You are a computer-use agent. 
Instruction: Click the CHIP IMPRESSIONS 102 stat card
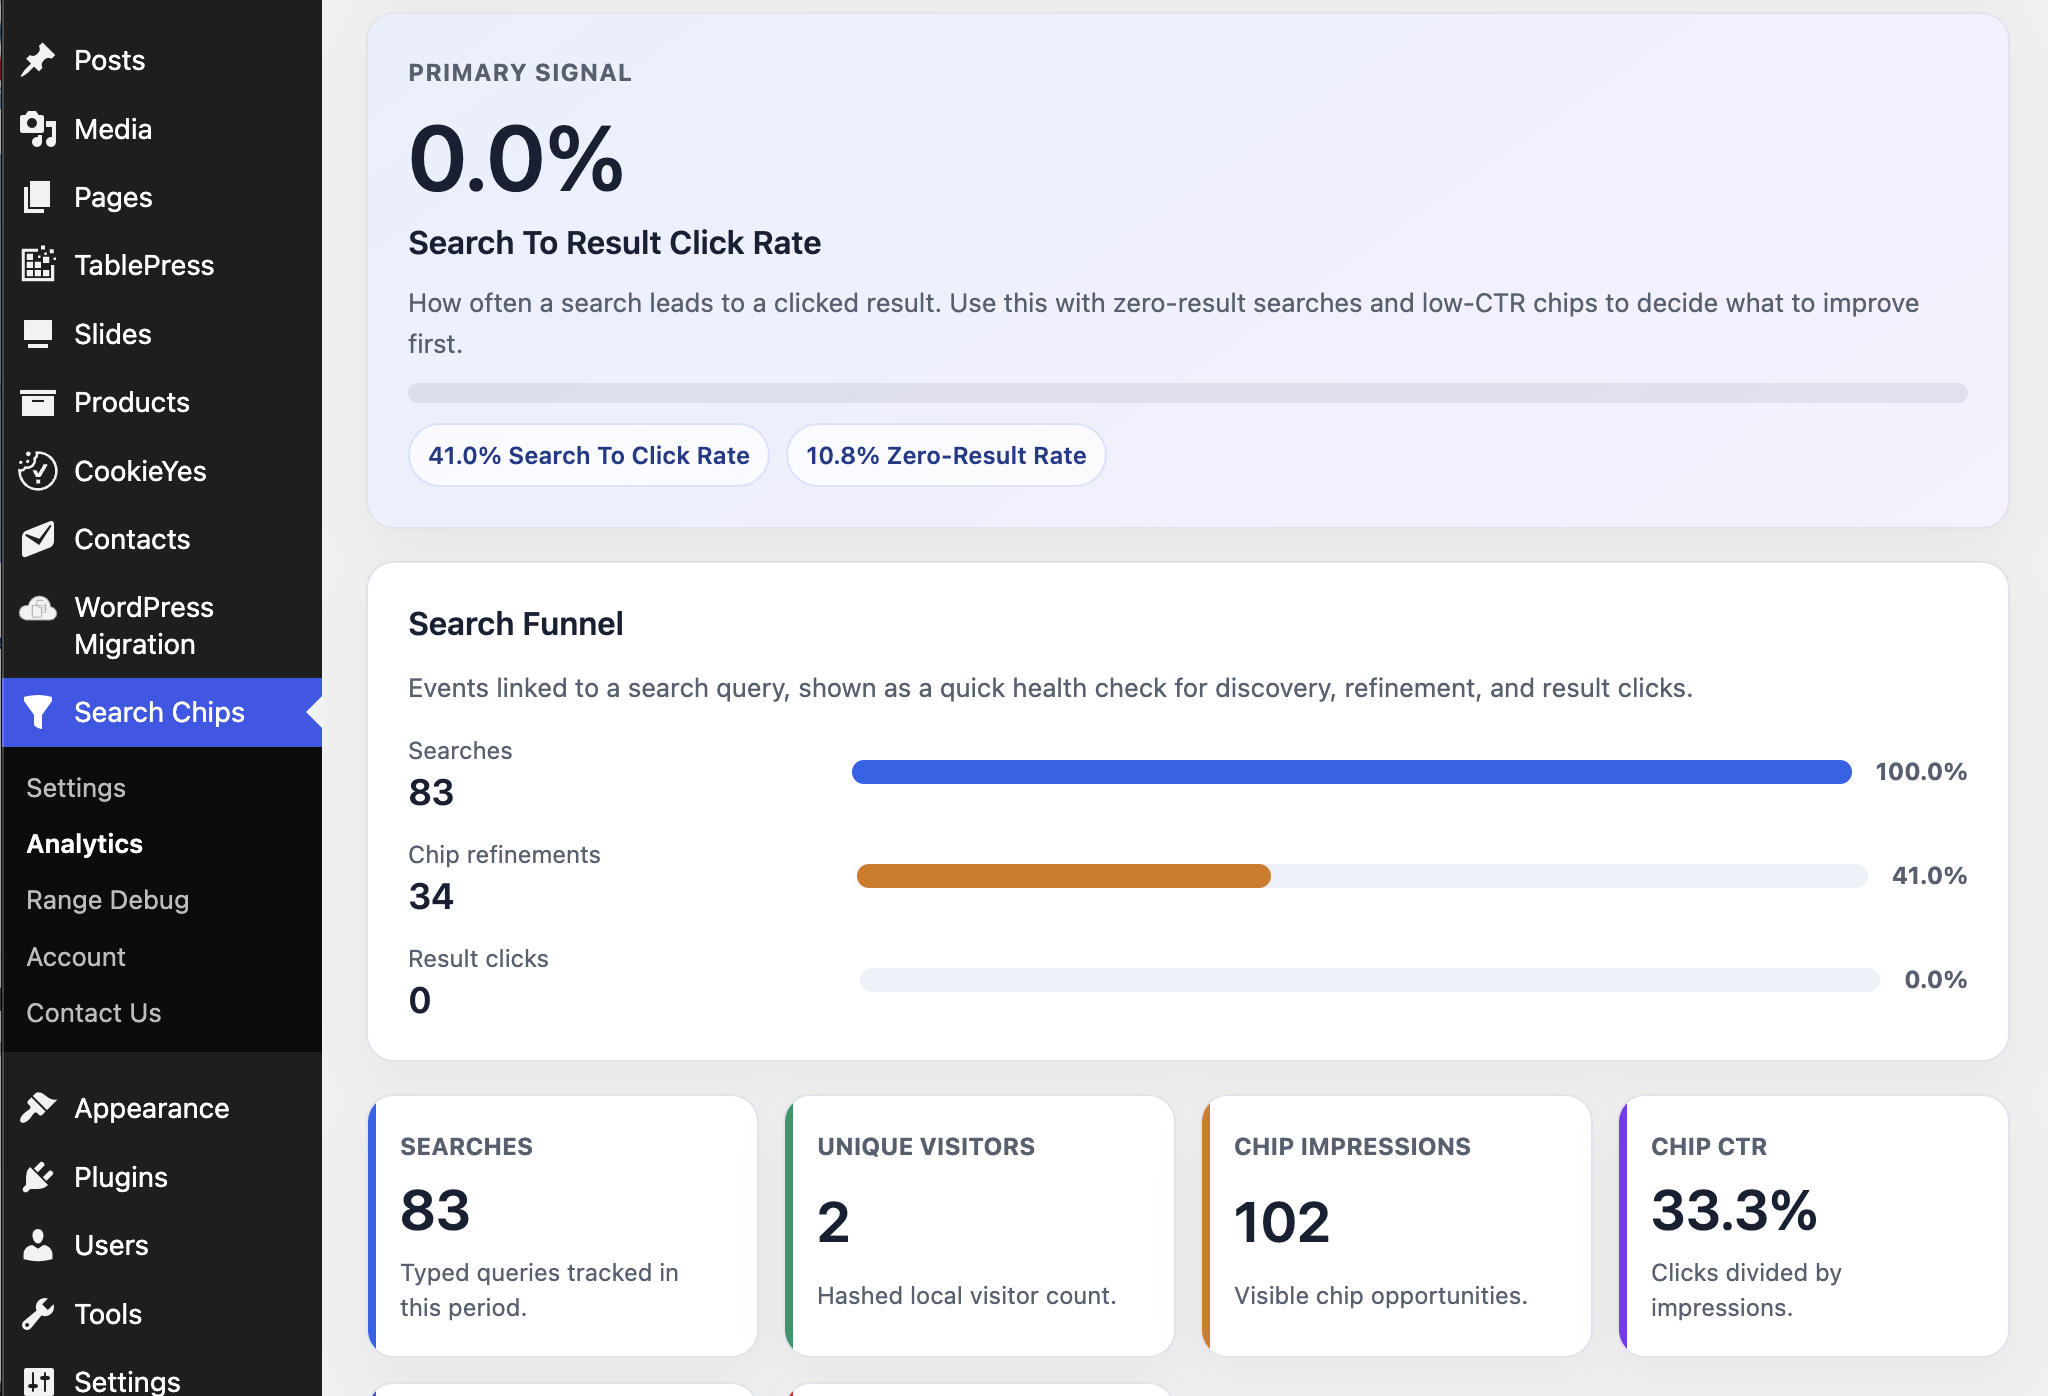click(x=1397, y=1226)
